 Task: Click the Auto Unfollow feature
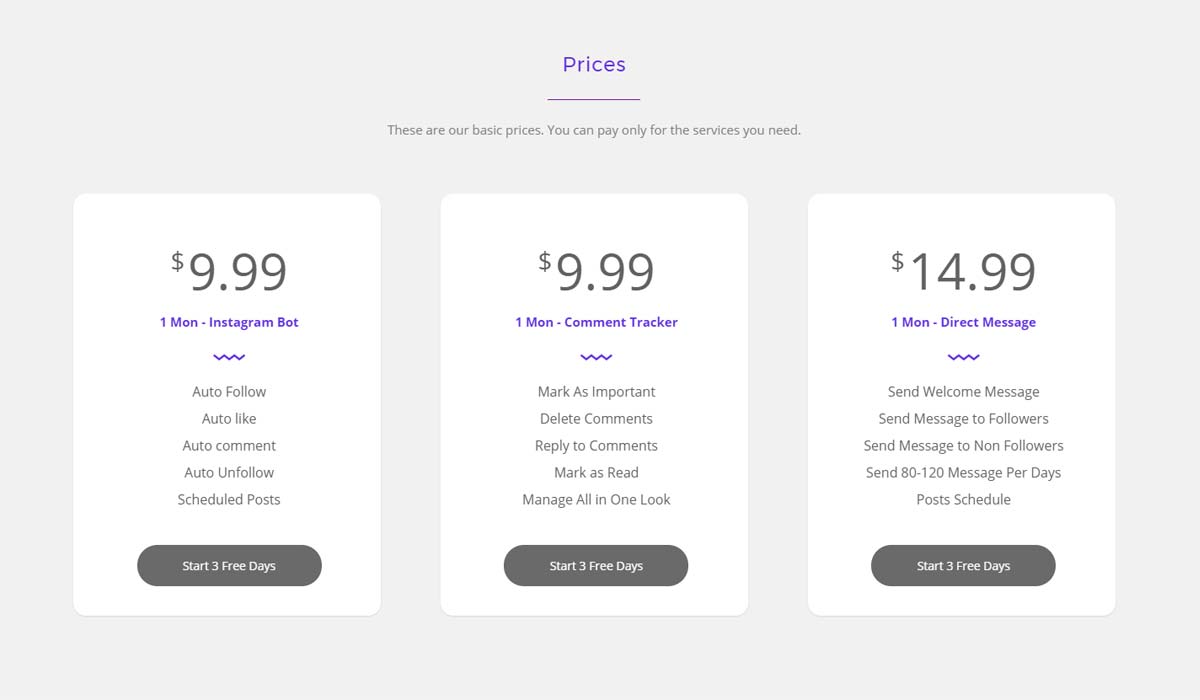pyautogui.click(x=229, y=473)
